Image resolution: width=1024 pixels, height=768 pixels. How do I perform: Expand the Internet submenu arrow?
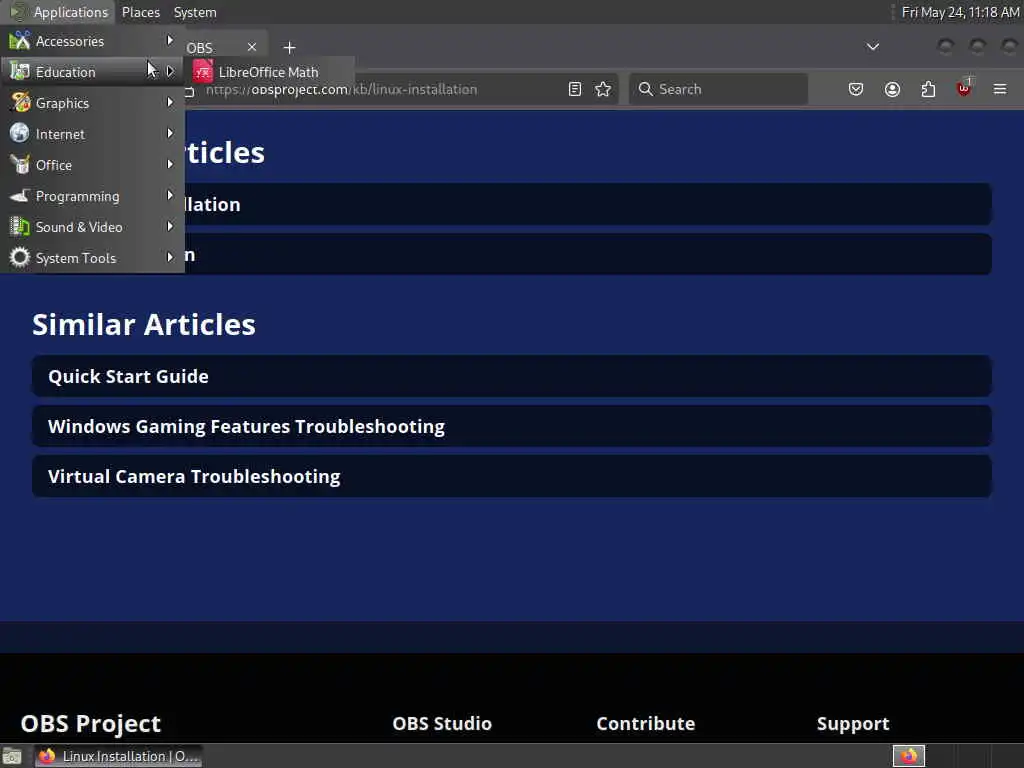pos(170,133)
